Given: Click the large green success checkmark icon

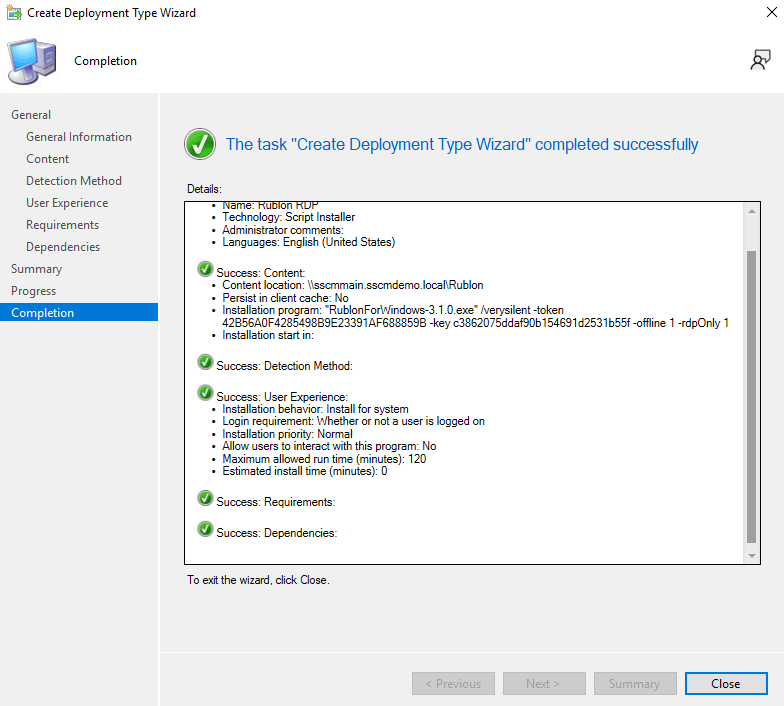Looking at the screenshot, I should pos(200,144).
